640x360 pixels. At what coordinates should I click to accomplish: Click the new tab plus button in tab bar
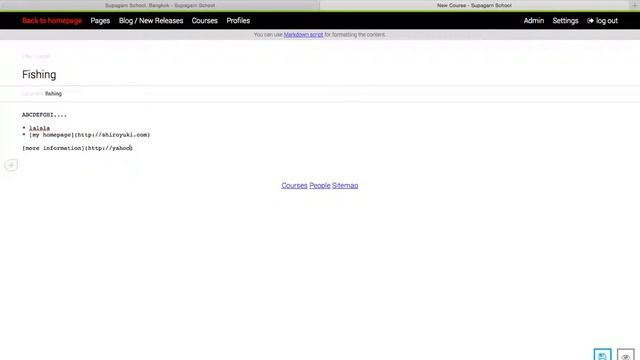635,5
